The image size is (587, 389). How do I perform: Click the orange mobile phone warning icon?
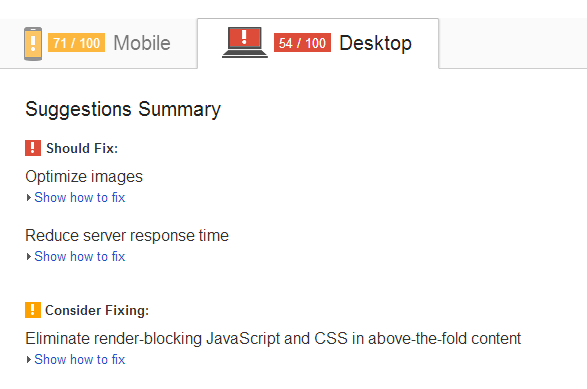tap(33, 43)
